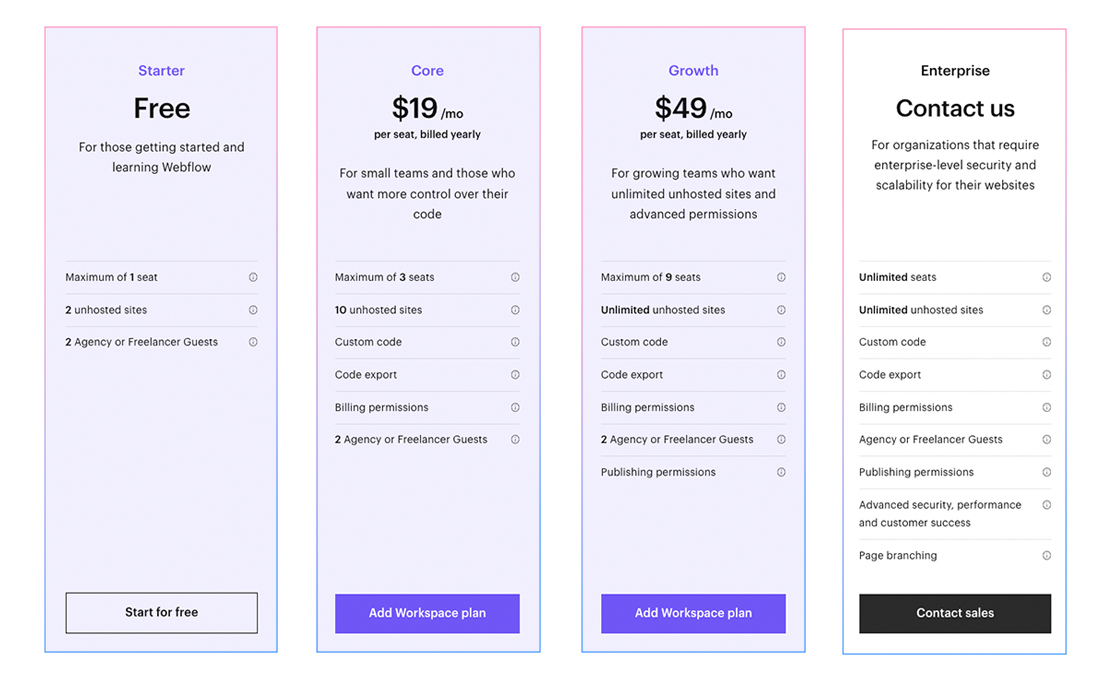Click info icon next to Page branching
The image size is (1100, 680).
tap(1047, 556)
